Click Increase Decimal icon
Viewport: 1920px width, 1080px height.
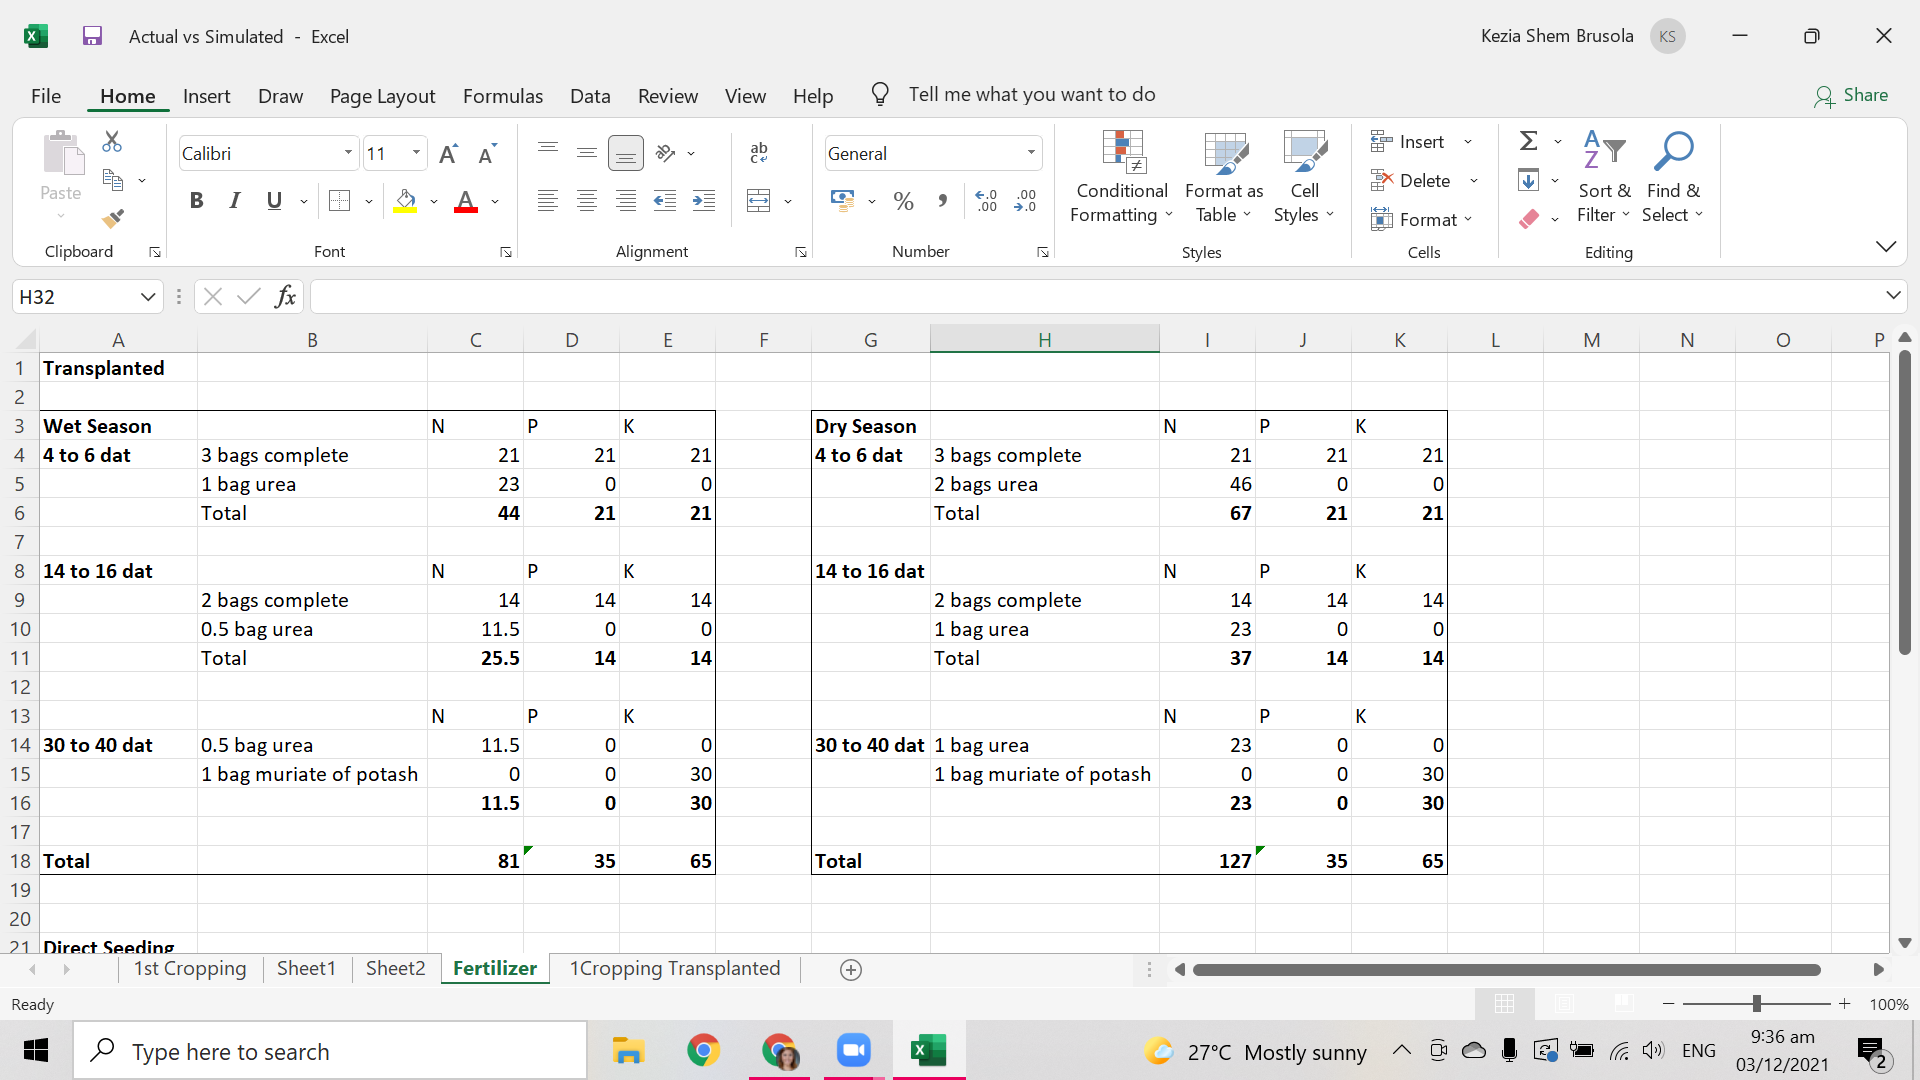(x=986, y=201)
